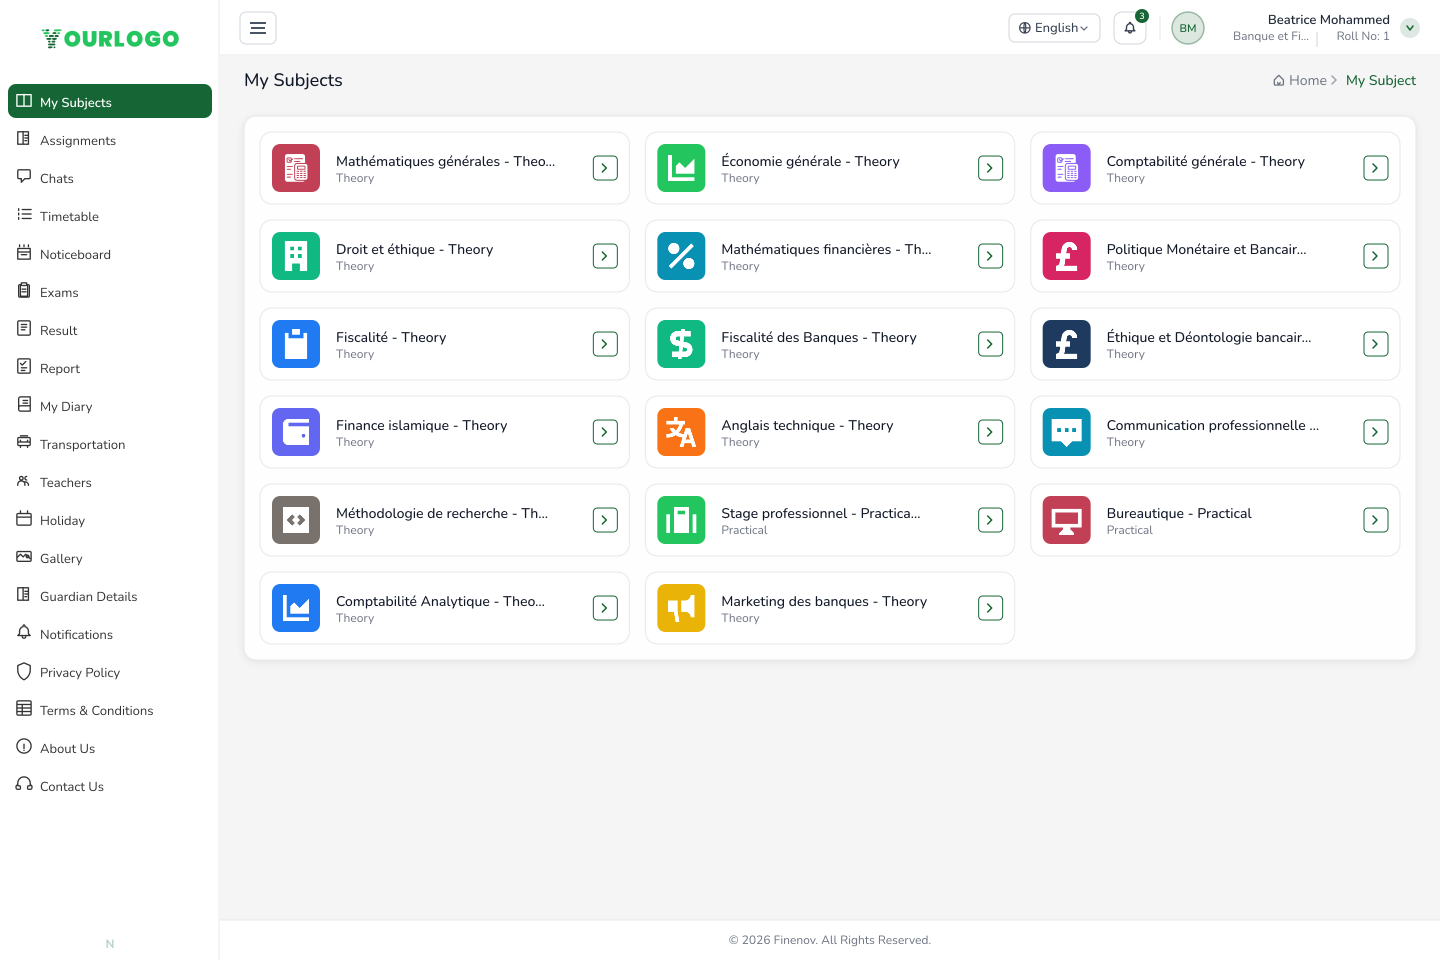This screenshot has height=960, width=1440.
Task: Select My Subjects in the sidebar
Action: coord(110,101)
